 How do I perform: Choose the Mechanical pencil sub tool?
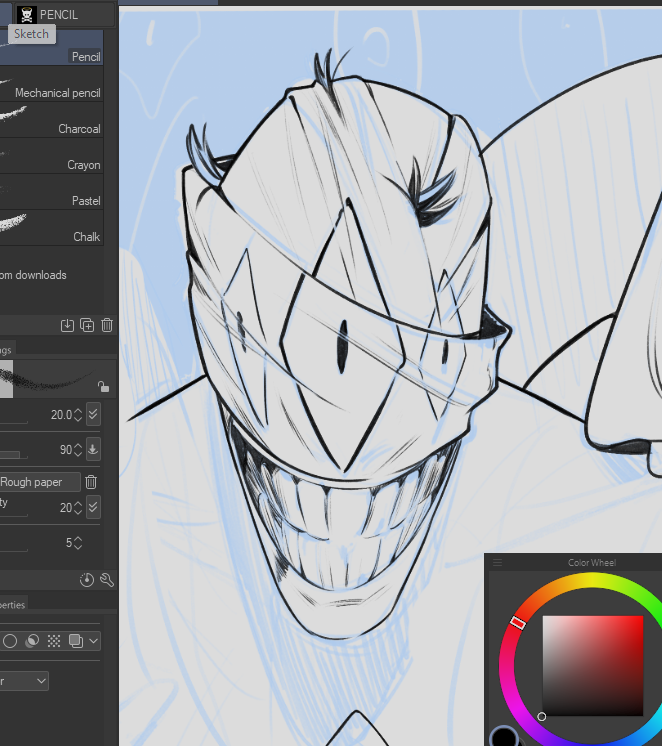point(51,84)
